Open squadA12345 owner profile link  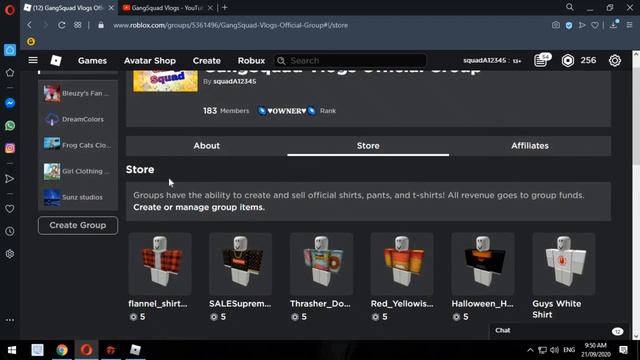[235, 81]
